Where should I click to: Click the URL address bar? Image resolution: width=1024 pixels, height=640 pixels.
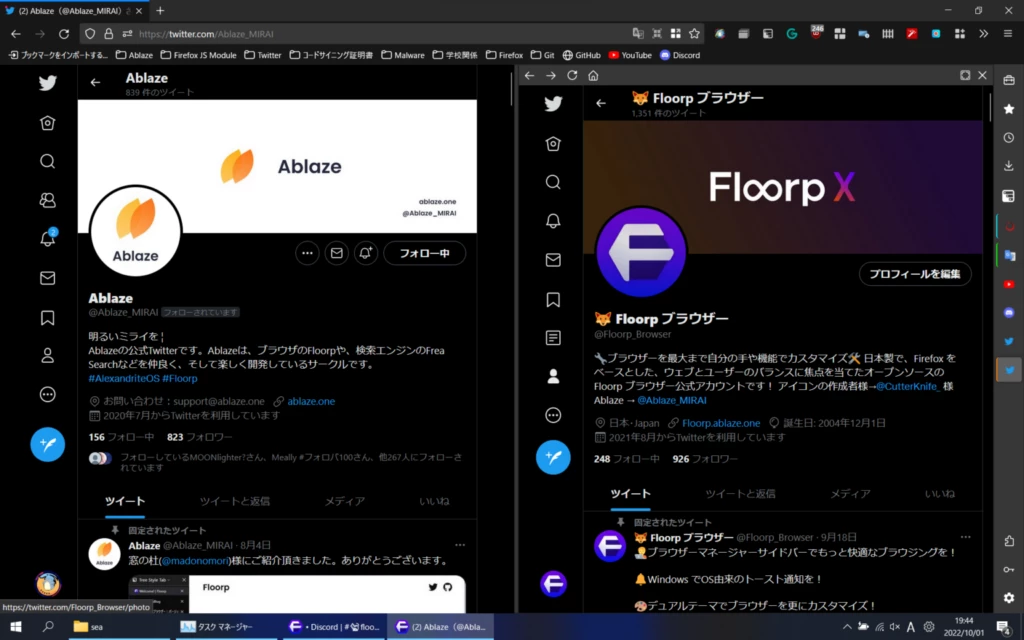click(380, 33)
